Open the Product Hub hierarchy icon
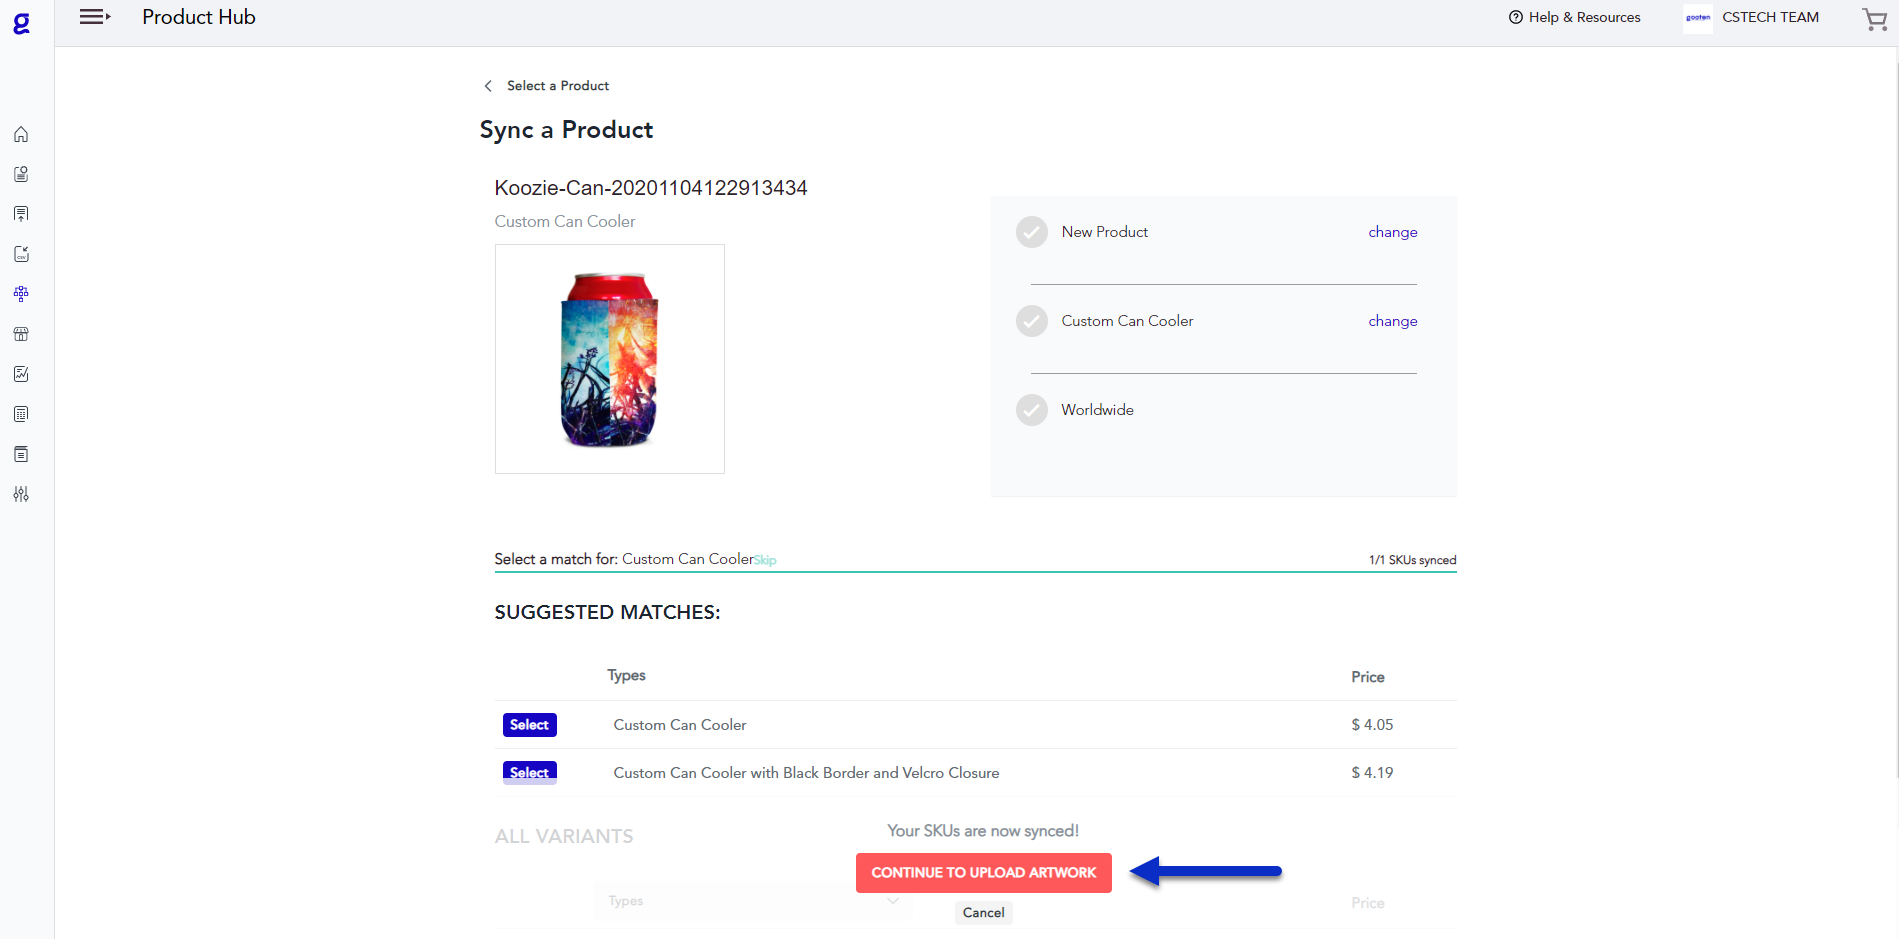1899x939 pixels. tap(21, 294)
